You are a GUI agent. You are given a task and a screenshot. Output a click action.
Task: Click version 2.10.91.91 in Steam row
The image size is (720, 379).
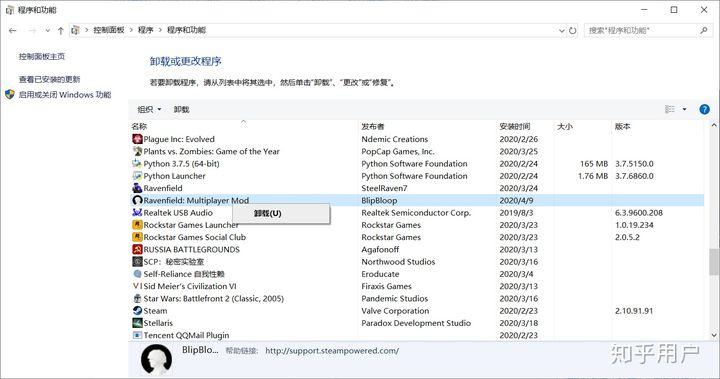(x=634, y=311)
